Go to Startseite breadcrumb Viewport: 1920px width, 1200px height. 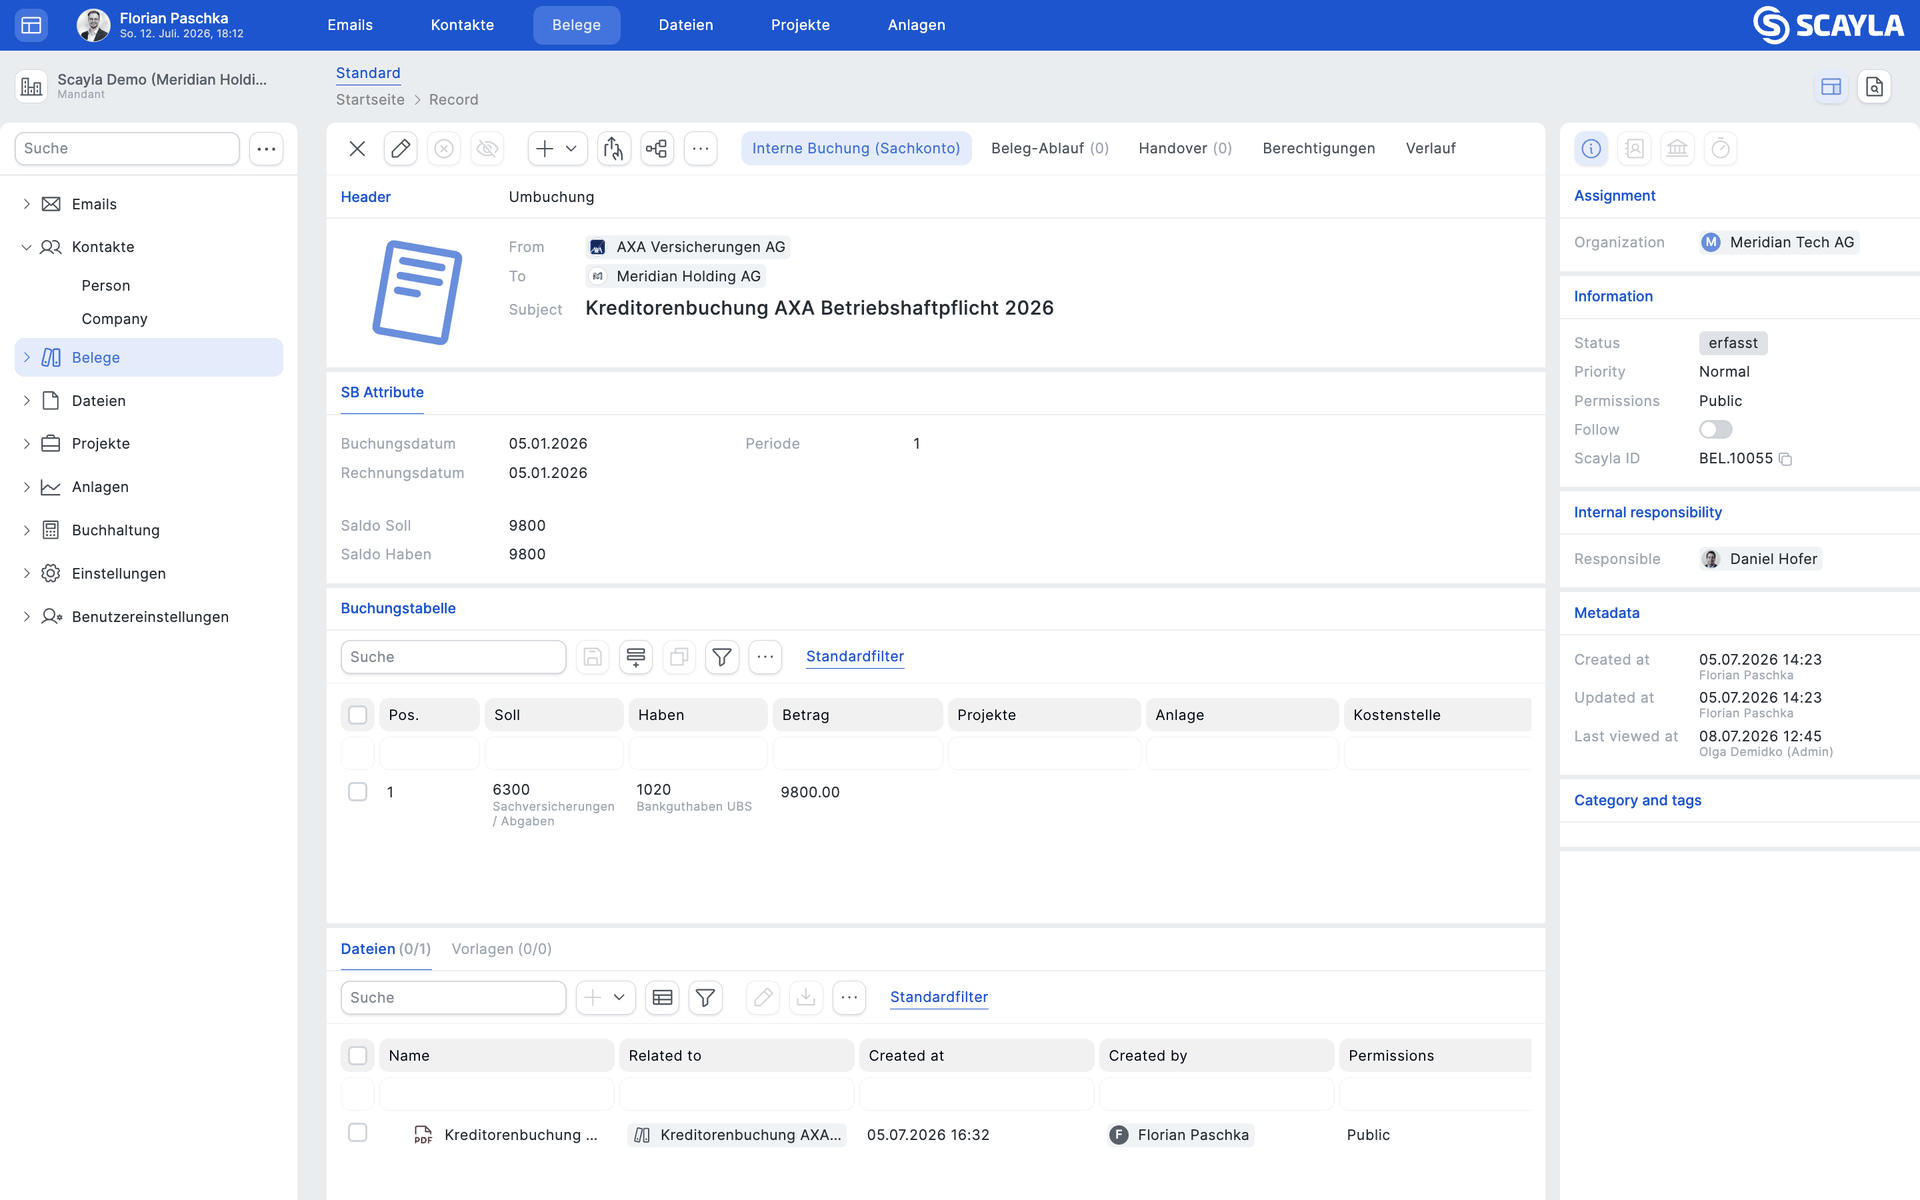point(370,100)
